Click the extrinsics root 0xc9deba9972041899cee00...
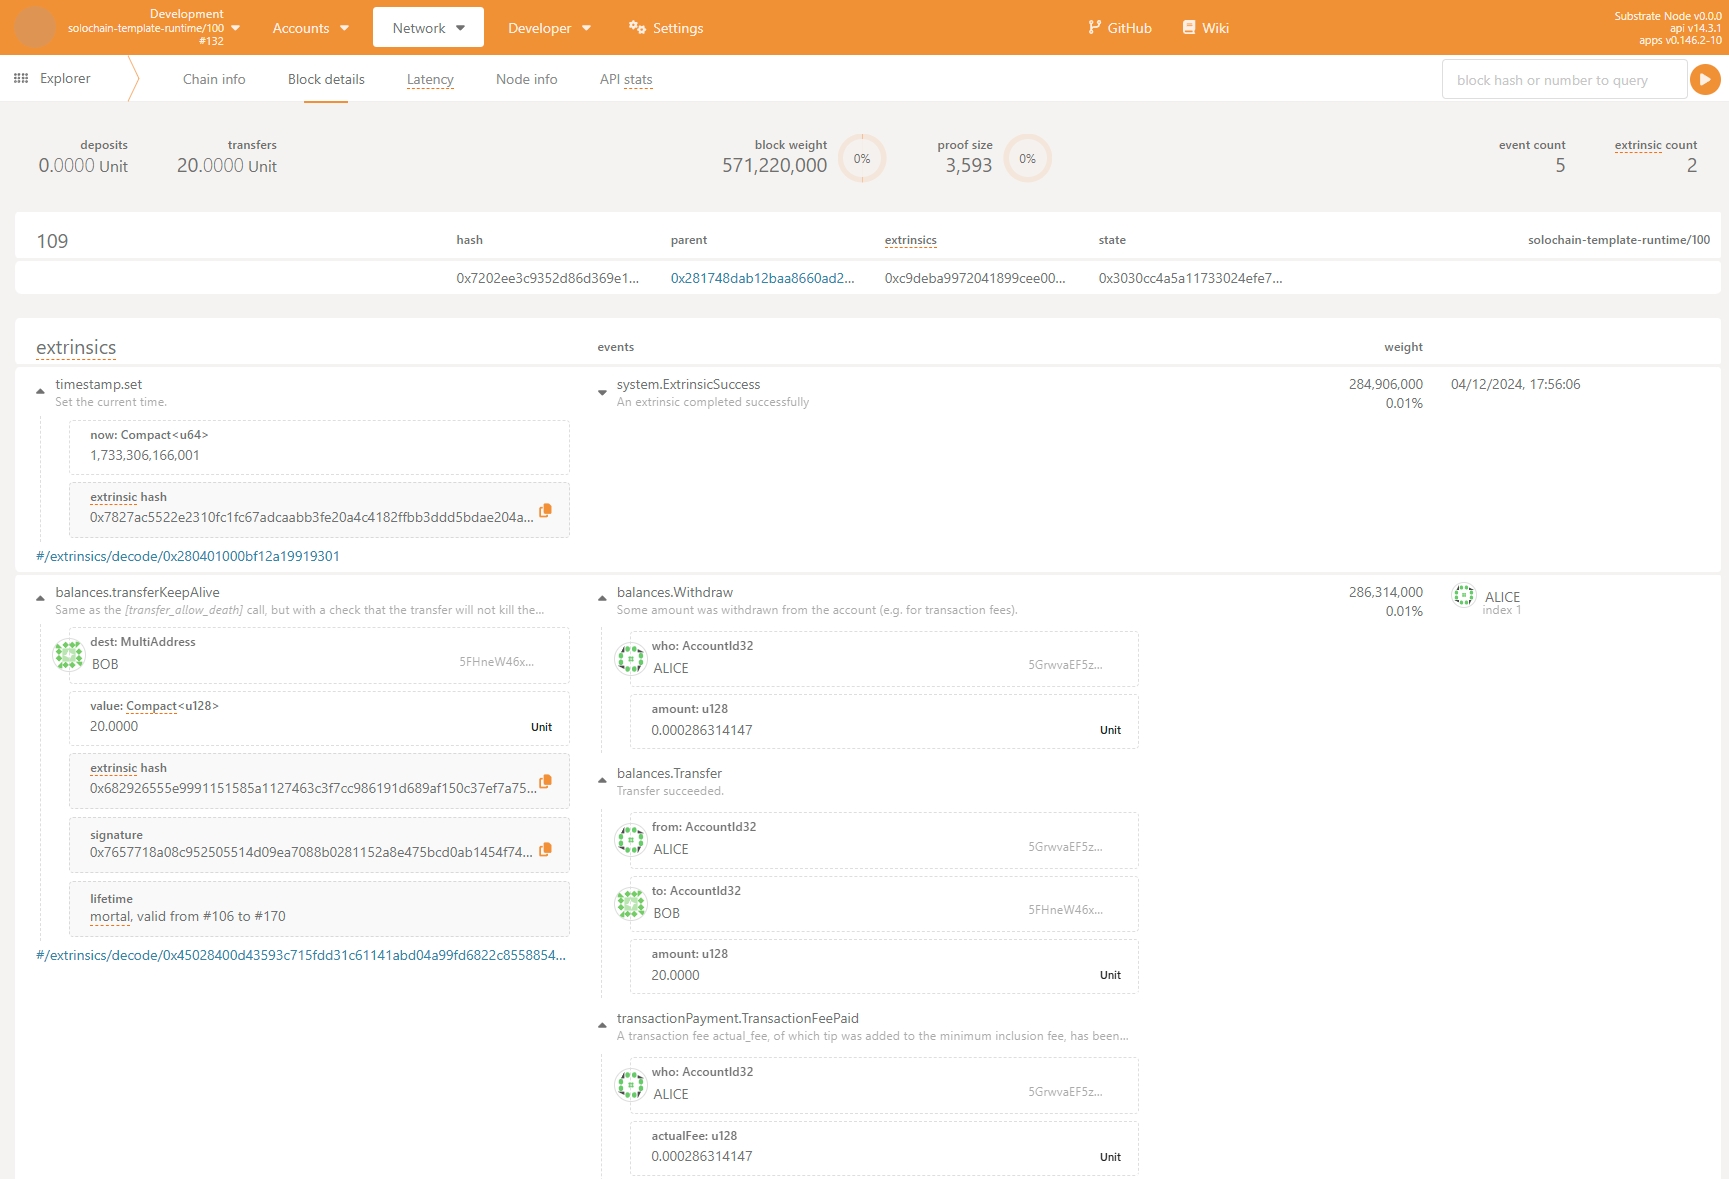 [975, 278]
